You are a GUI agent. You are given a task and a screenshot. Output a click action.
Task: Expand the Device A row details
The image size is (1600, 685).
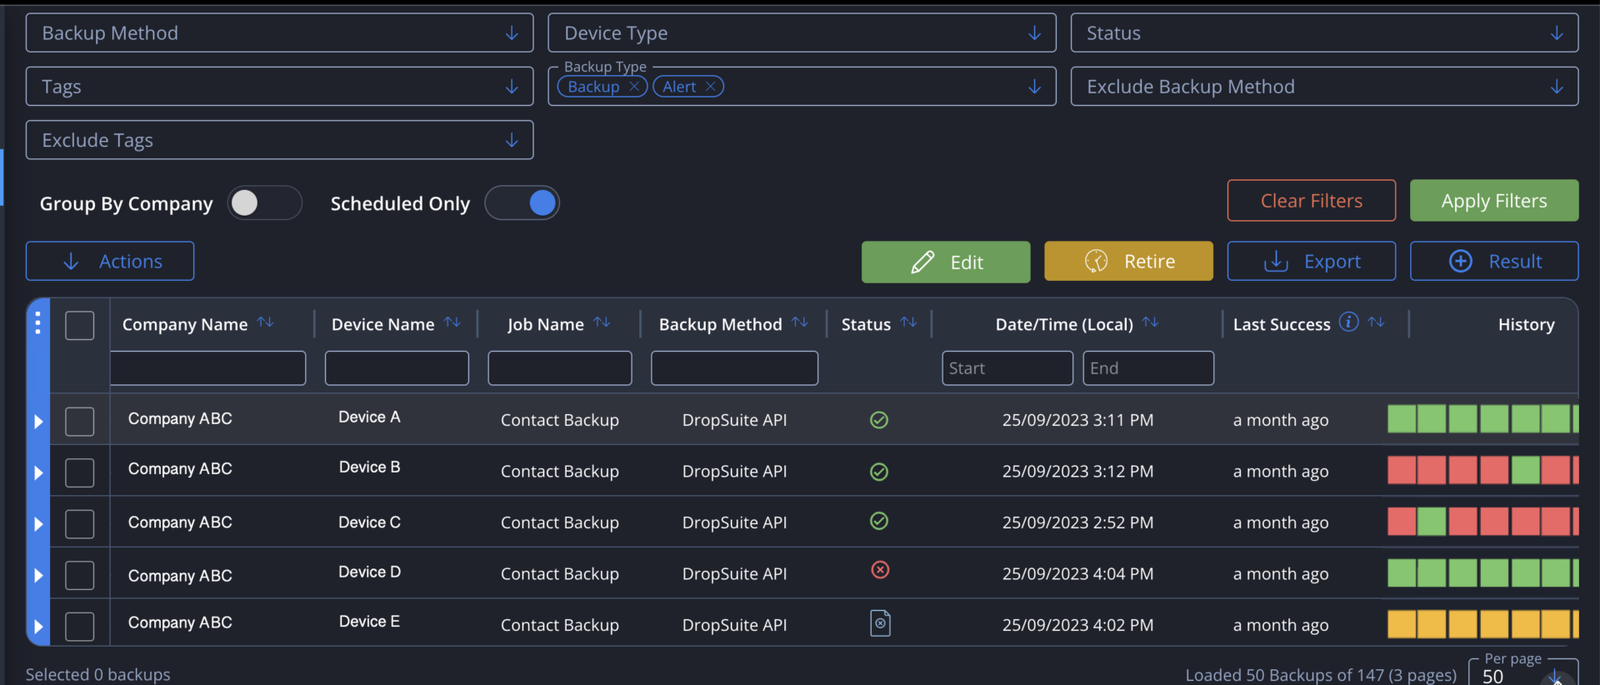pos(38,421)
